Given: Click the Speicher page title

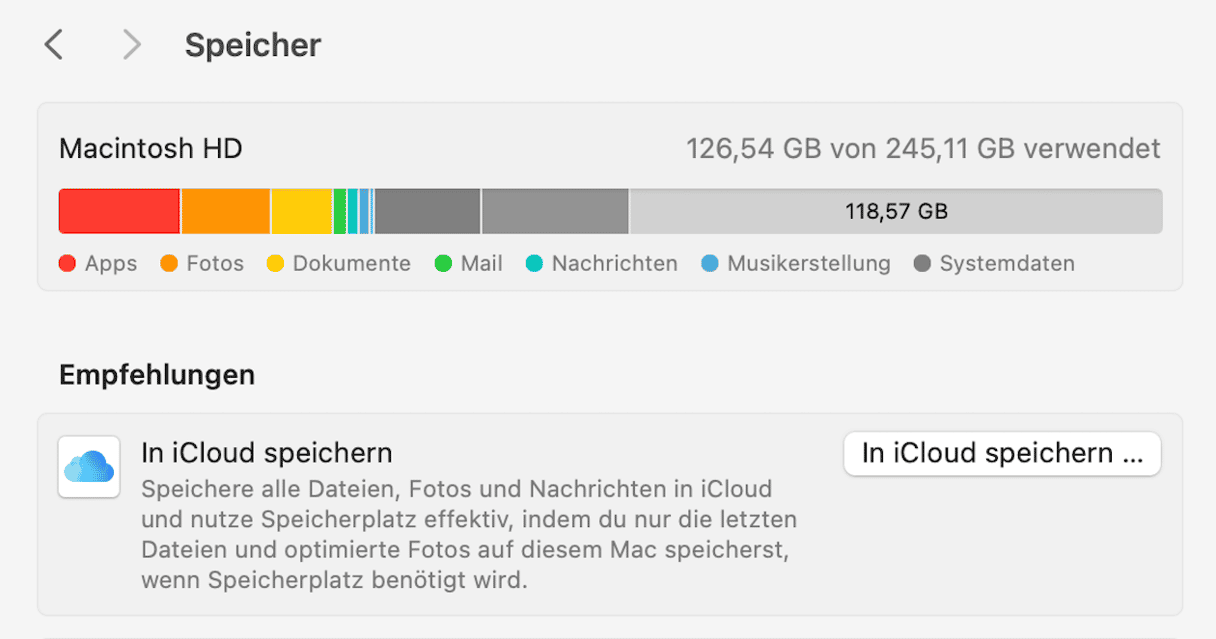Looking at the screenshot, I should [x=253, y=46].
